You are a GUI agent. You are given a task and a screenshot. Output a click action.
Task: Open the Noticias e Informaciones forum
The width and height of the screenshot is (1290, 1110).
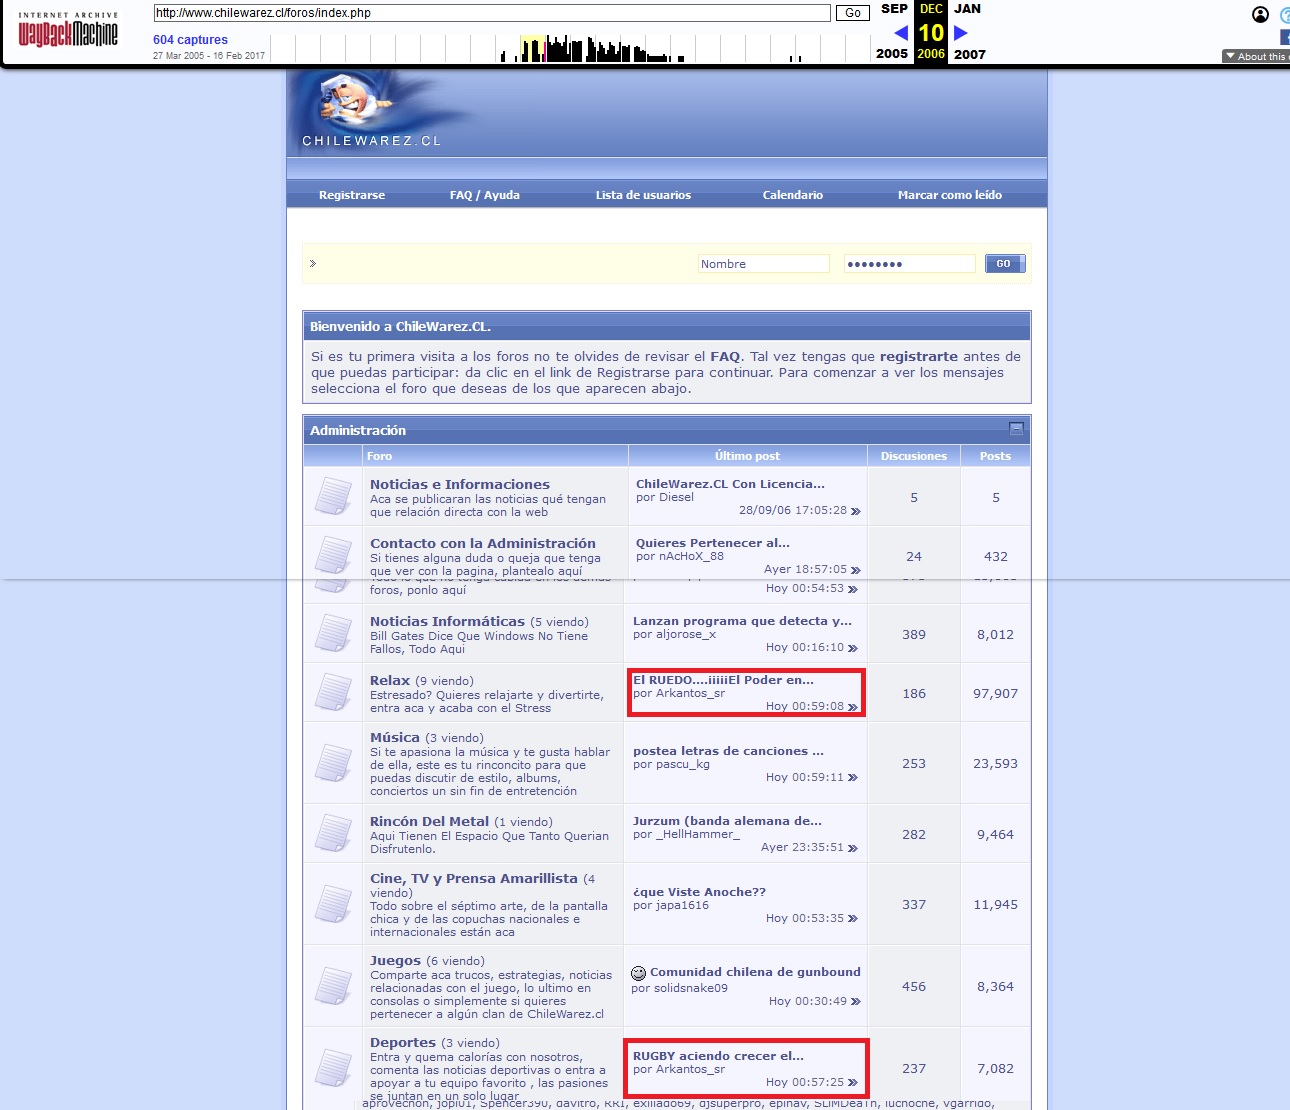(x=460, y=485)
